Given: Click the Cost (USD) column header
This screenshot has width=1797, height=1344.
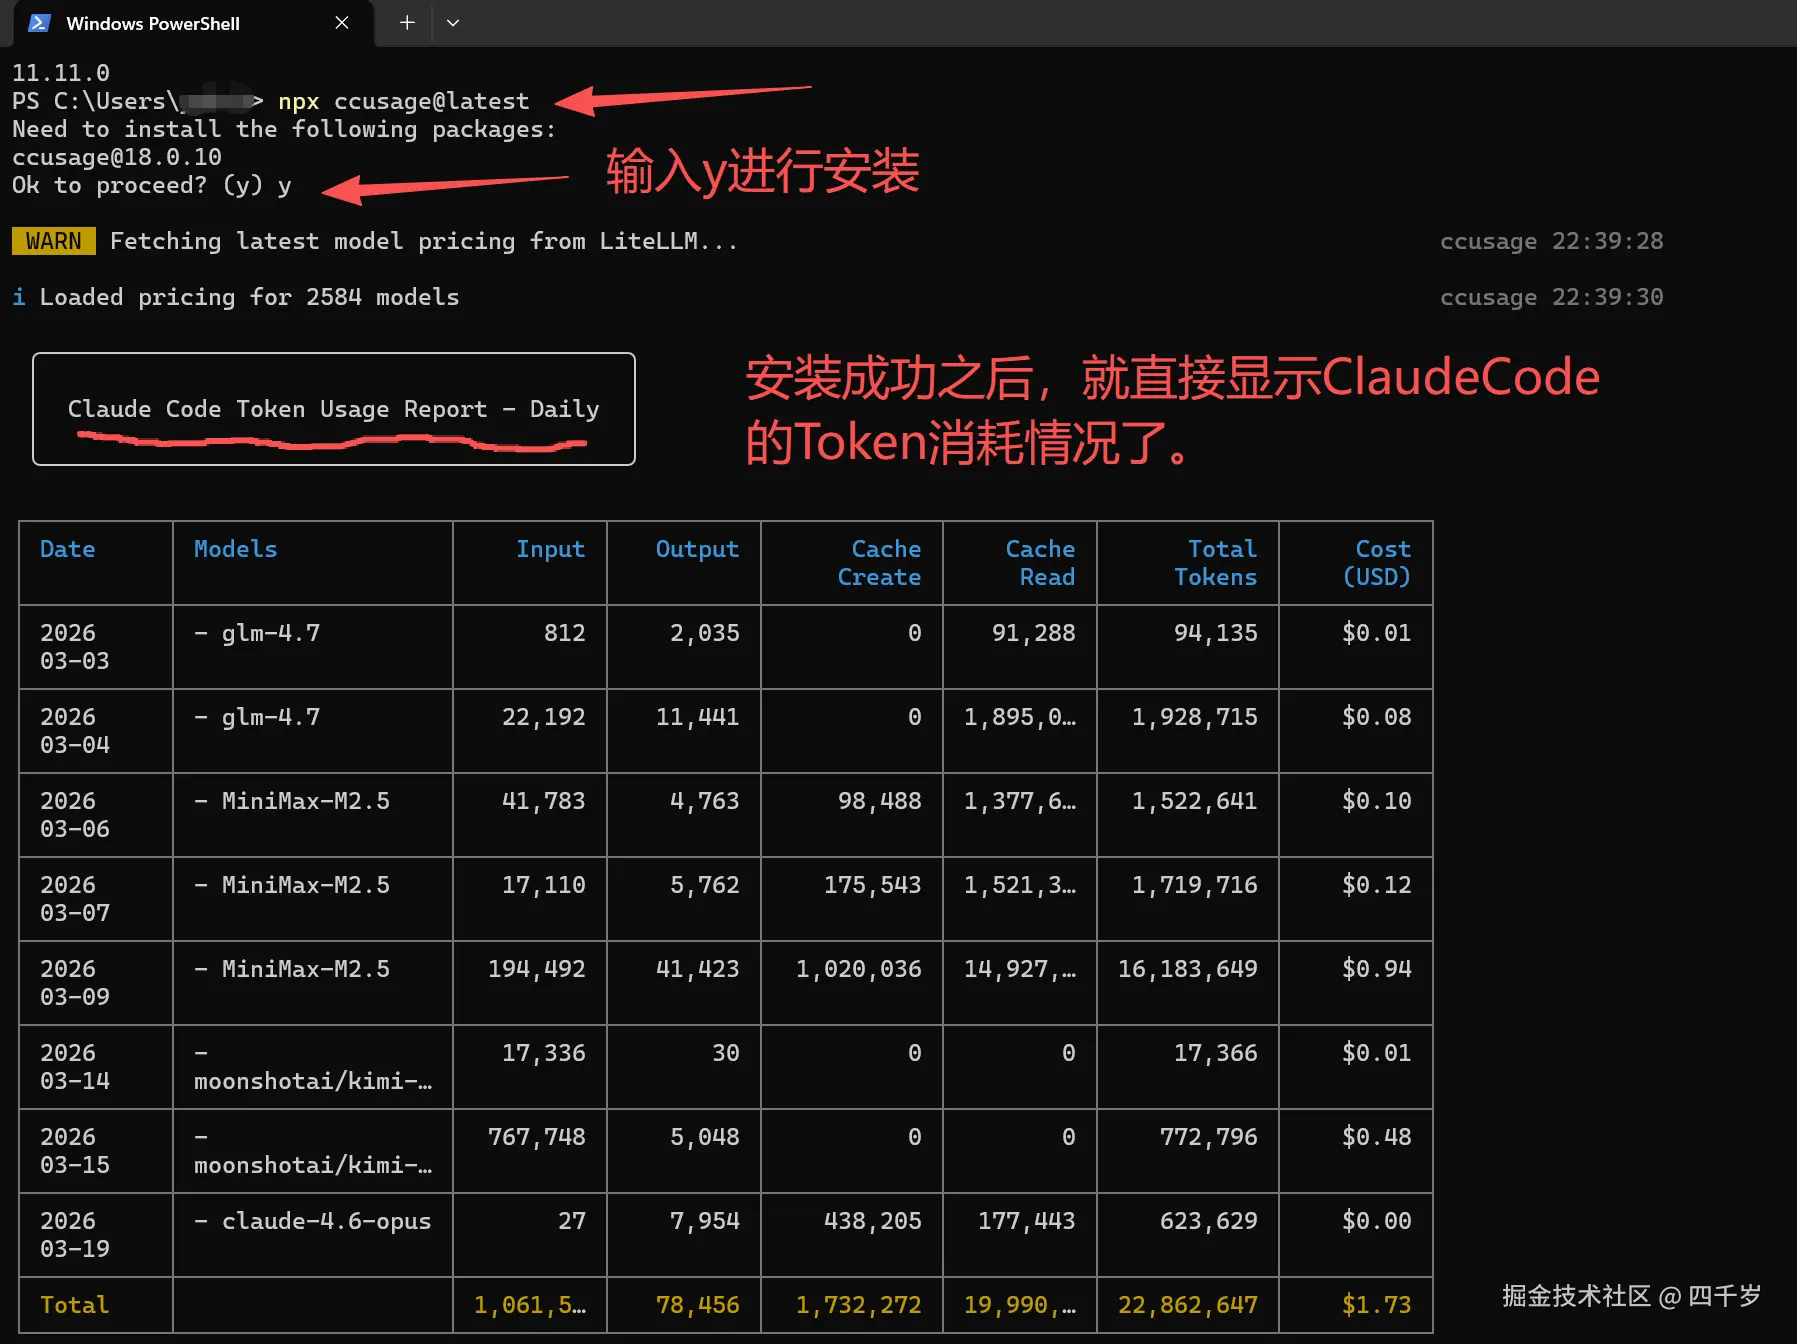Looking at the screenshot, I should 1381,563.
